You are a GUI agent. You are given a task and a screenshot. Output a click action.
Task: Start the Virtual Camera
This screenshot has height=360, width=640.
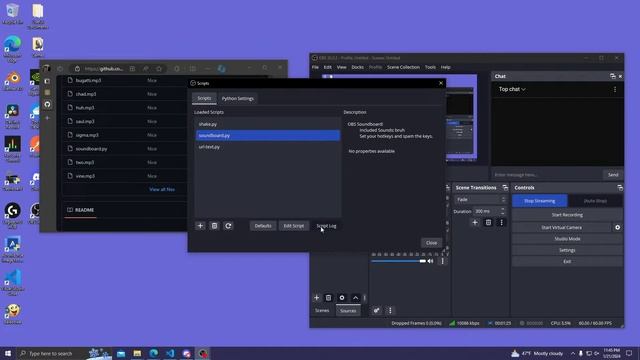pyautogui.click(x=562, y=227)
